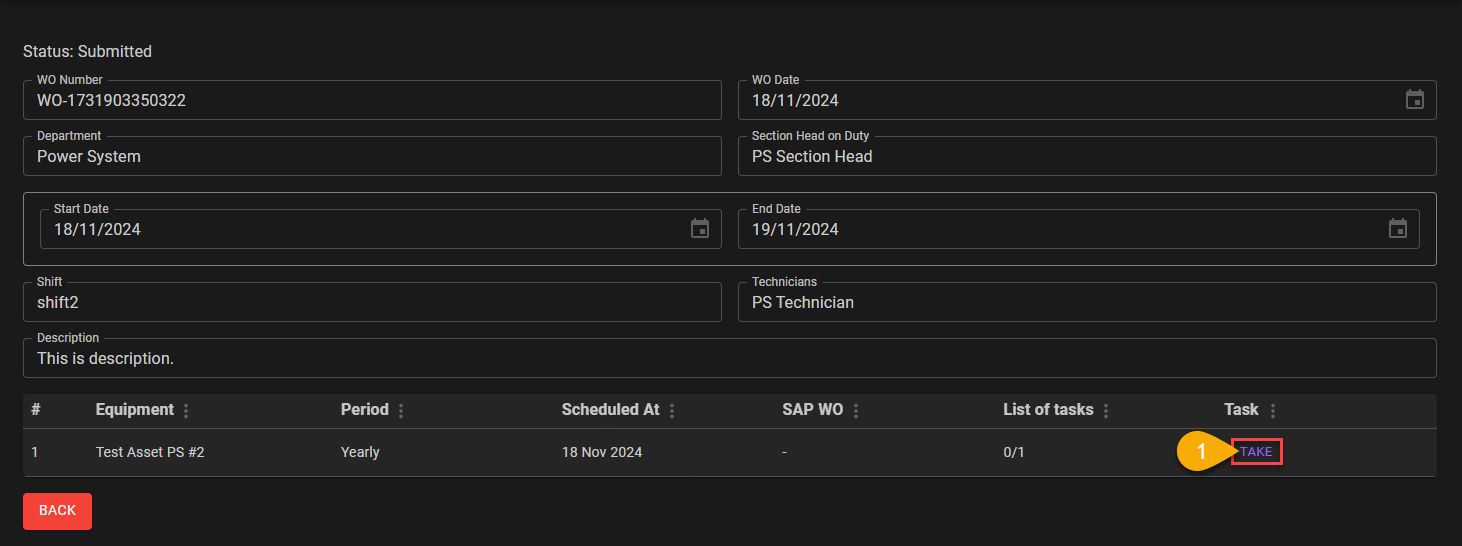Open the List of tasks column menu

tap(1106, 411)
